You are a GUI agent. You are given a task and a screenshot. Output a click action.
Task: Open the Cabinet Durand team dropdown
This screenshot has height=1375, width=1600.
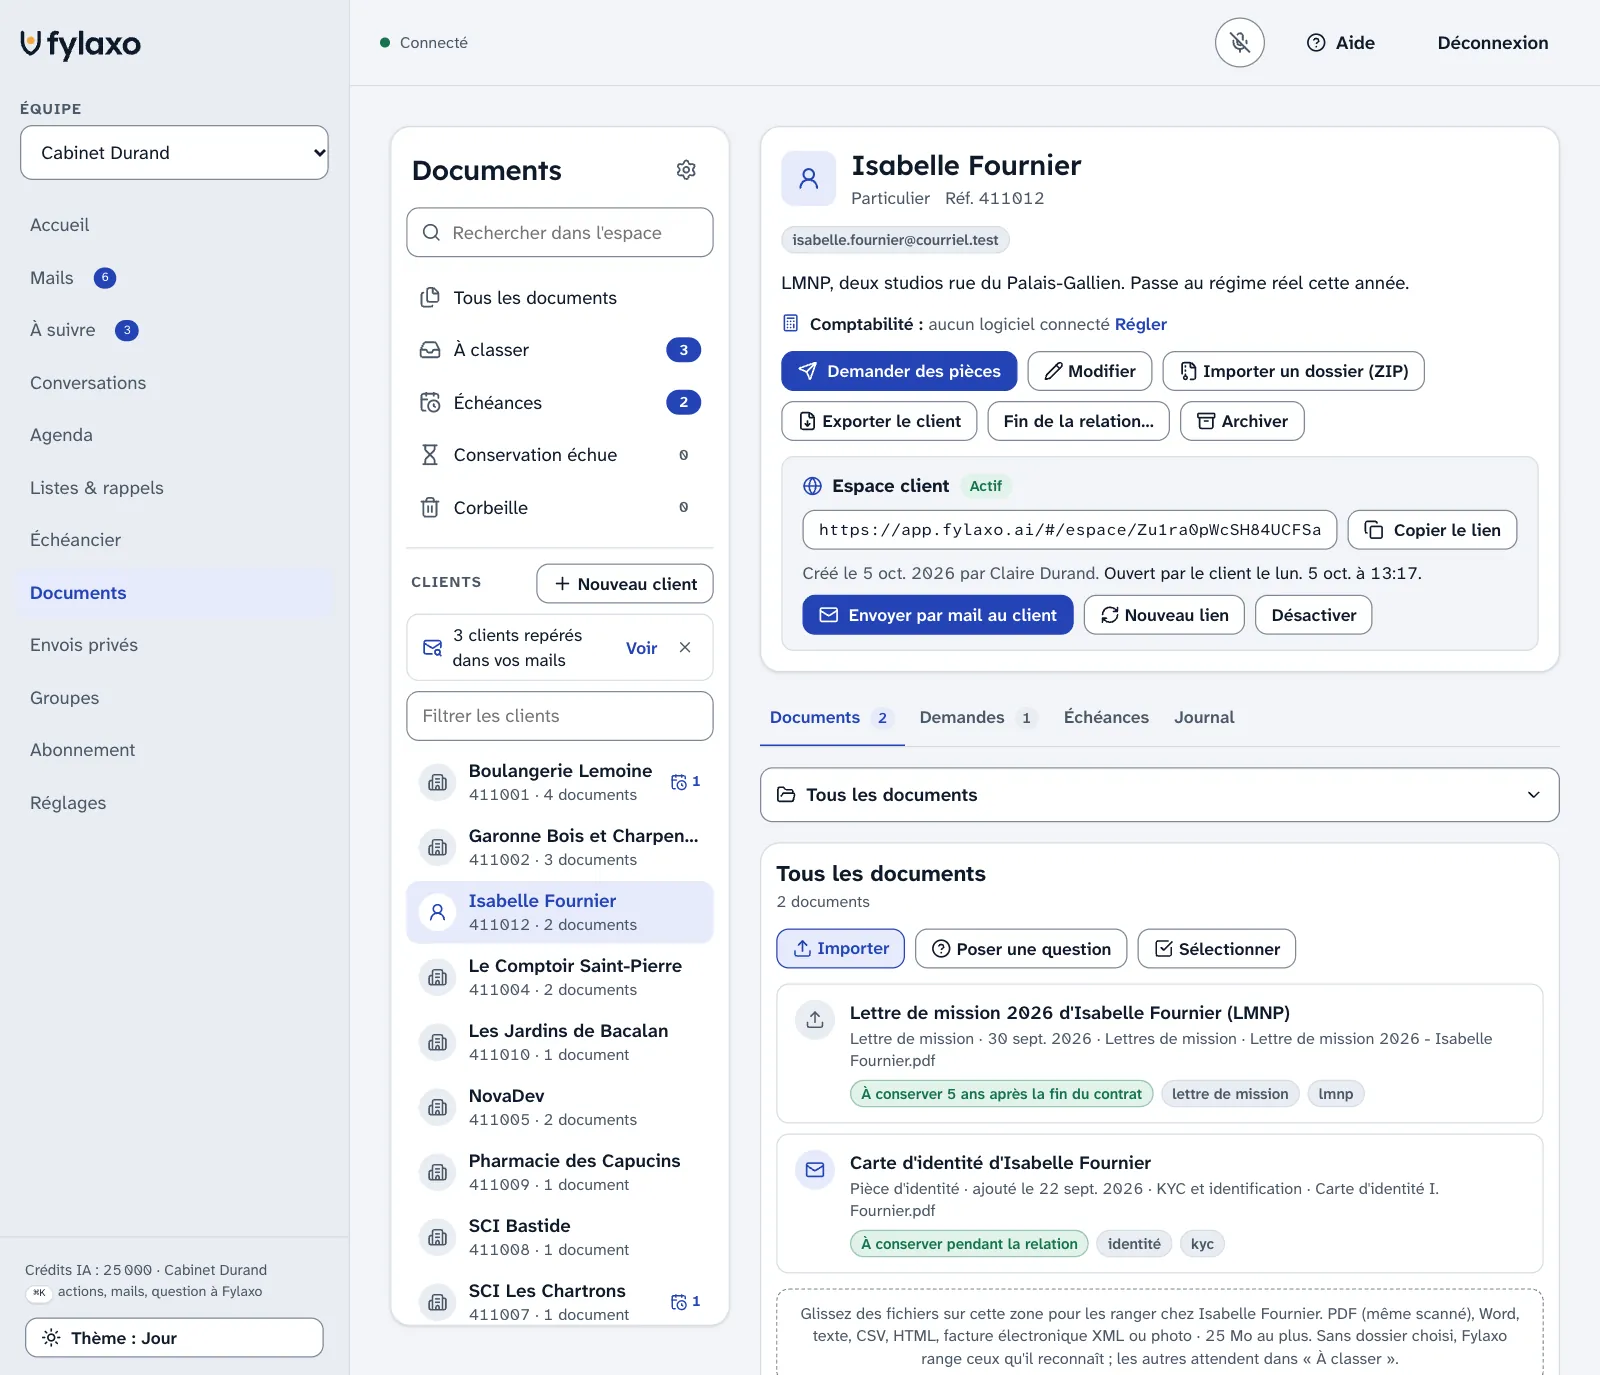pos(174,153)
